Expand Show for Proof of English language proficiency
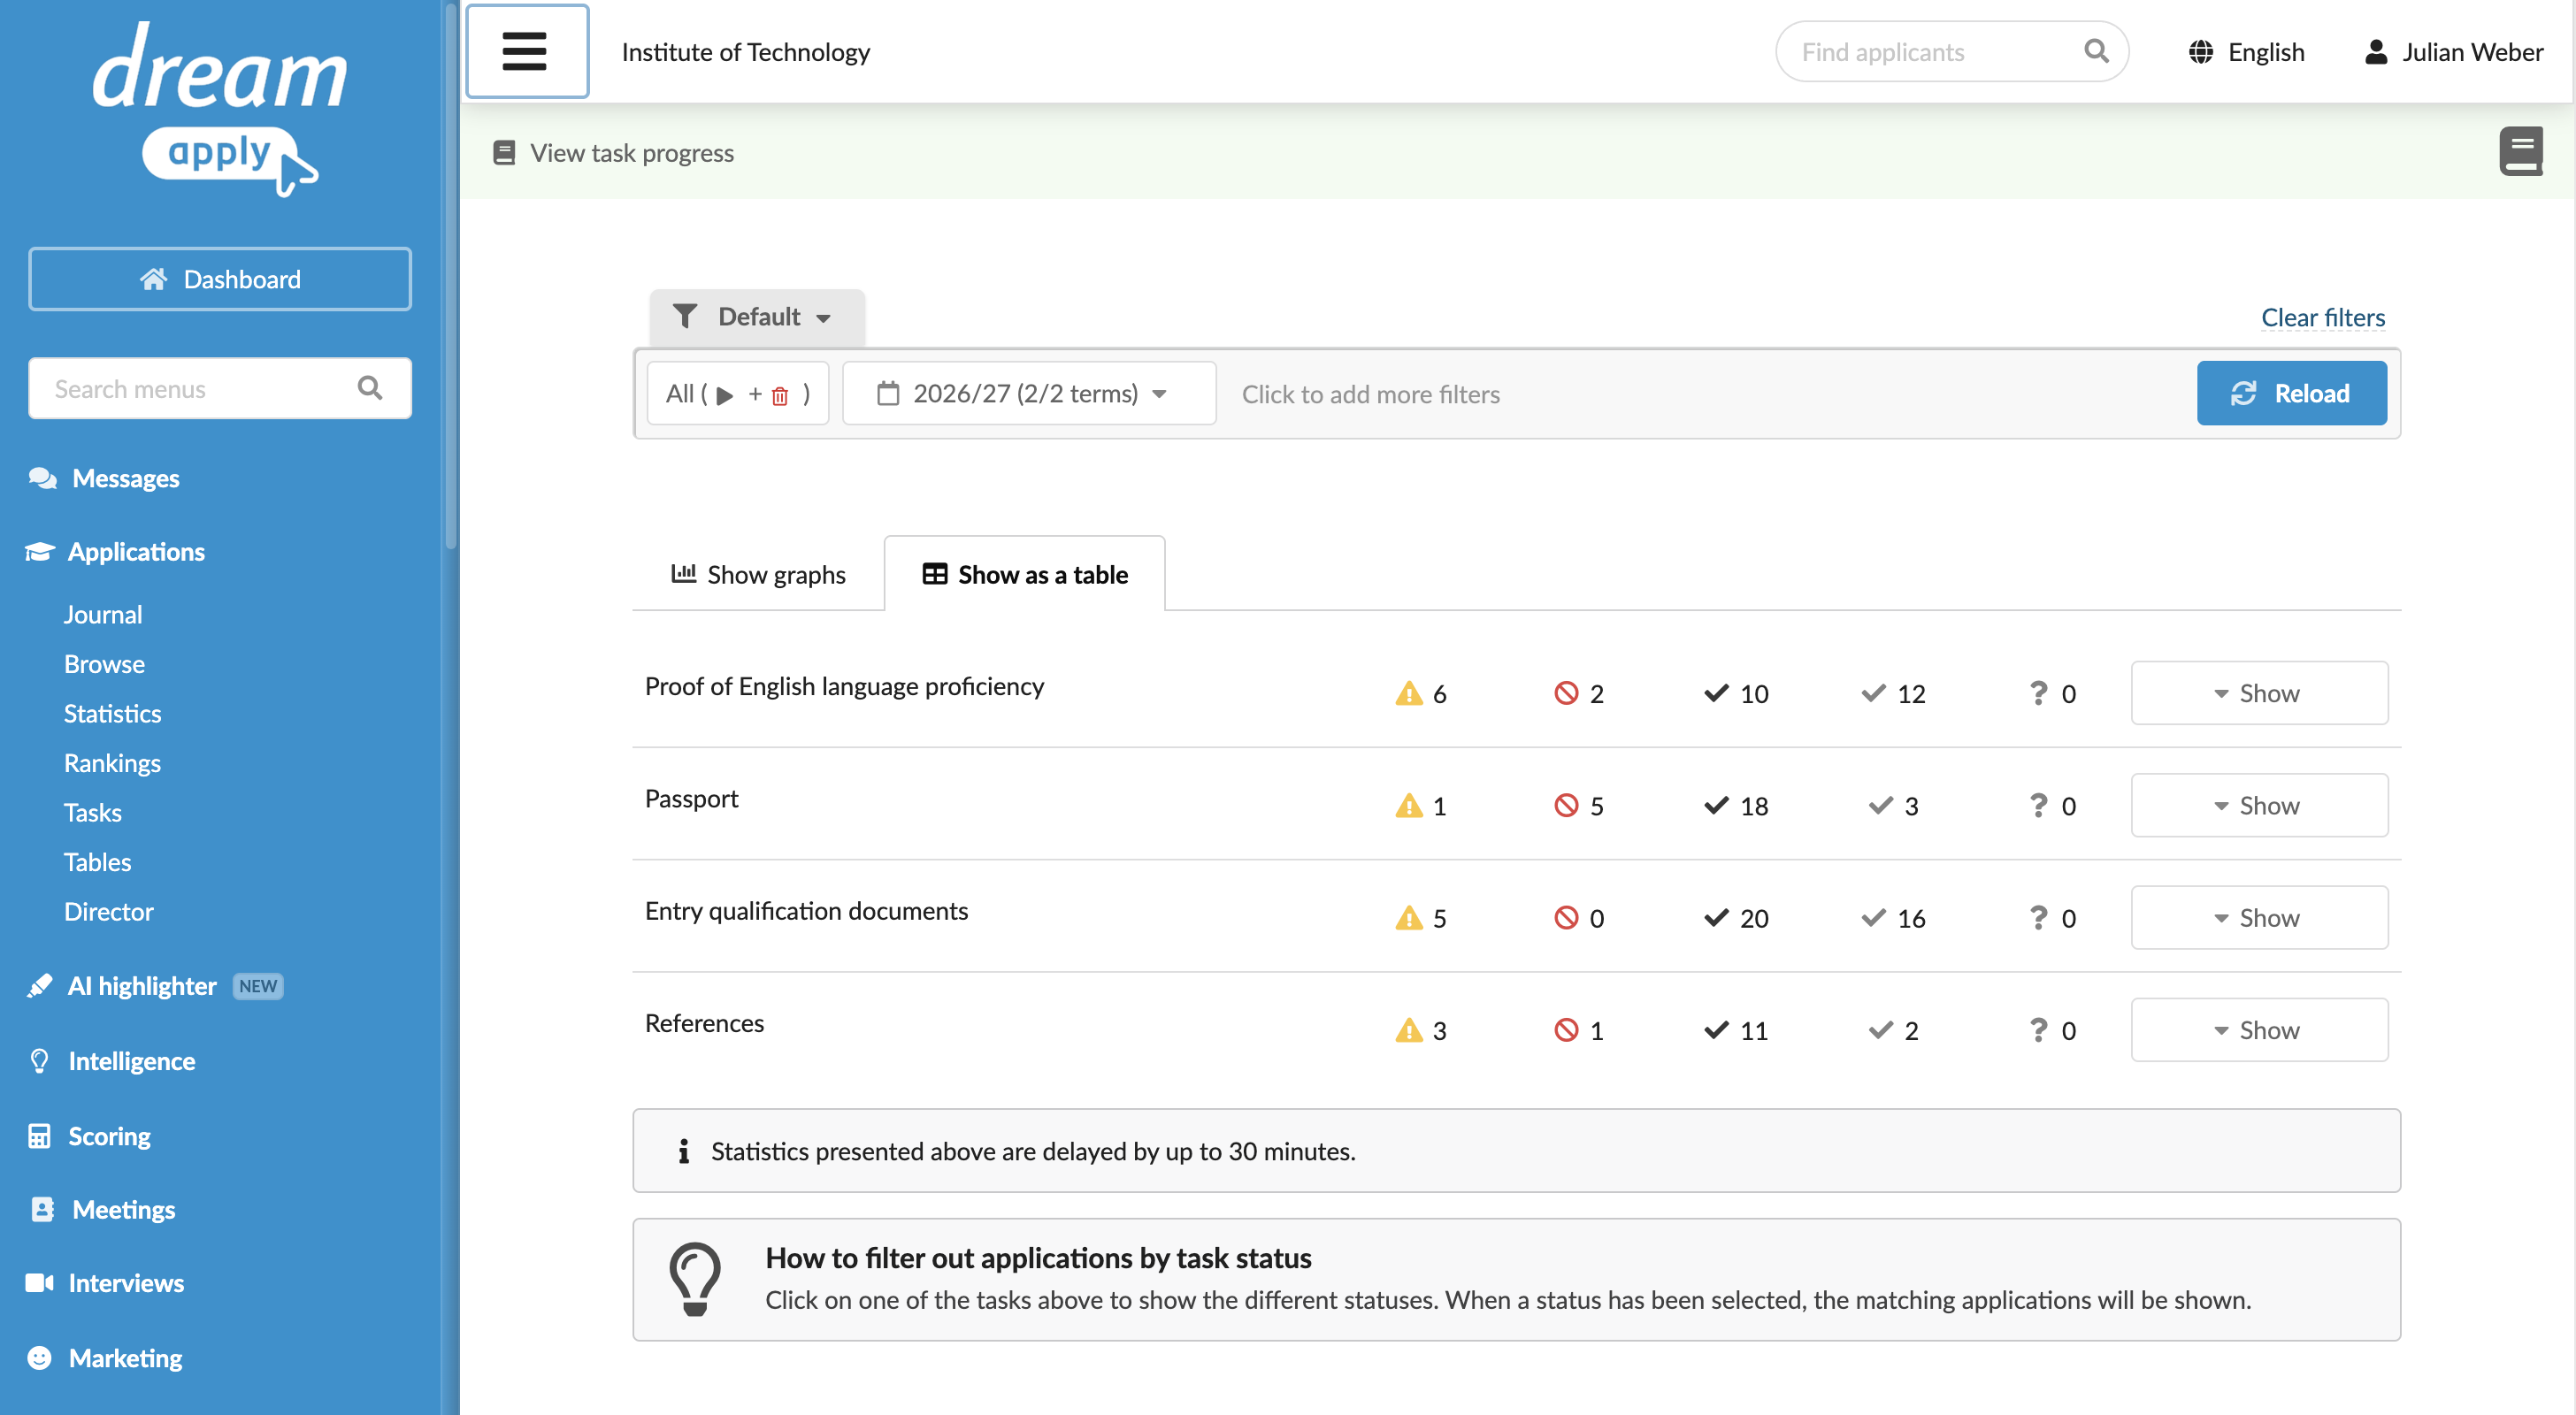 2259,693
